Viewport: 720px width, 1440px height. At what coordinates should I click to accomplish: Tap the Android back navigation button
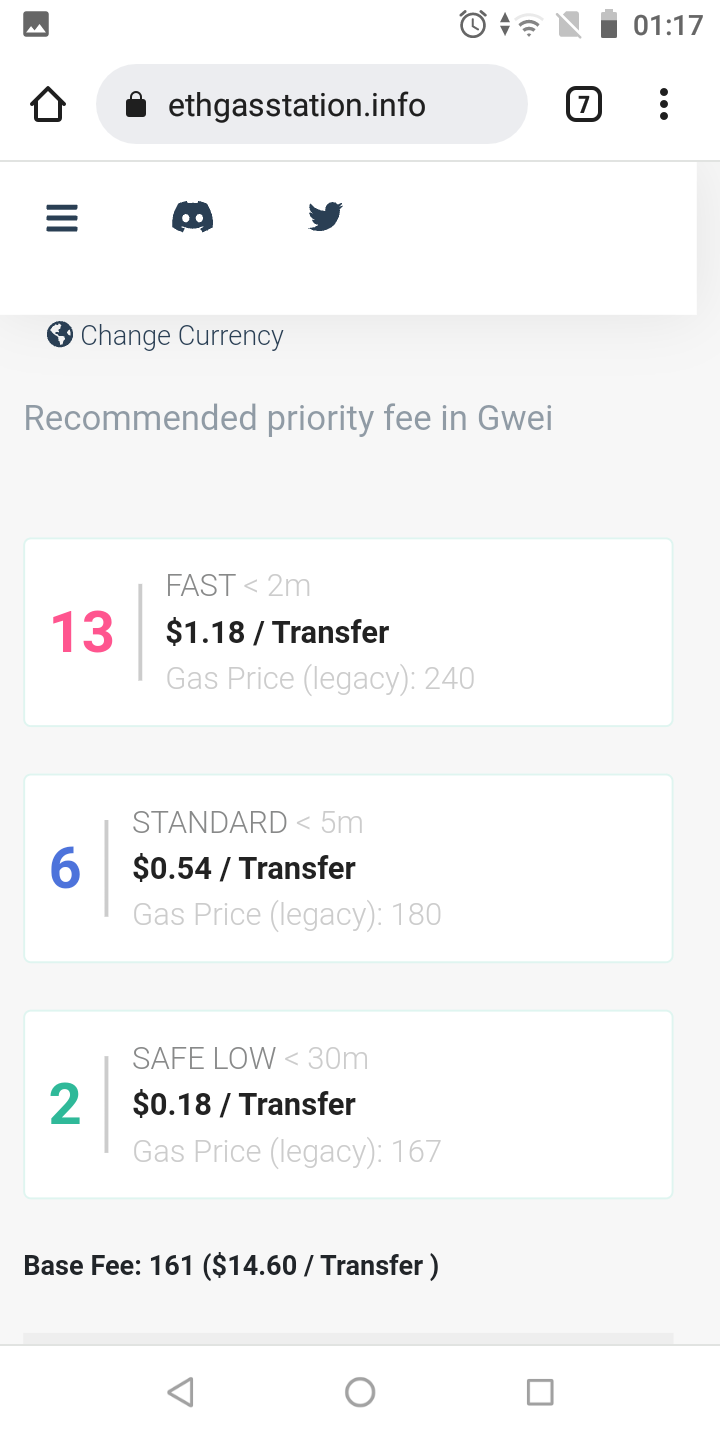tap(180, 1392)
